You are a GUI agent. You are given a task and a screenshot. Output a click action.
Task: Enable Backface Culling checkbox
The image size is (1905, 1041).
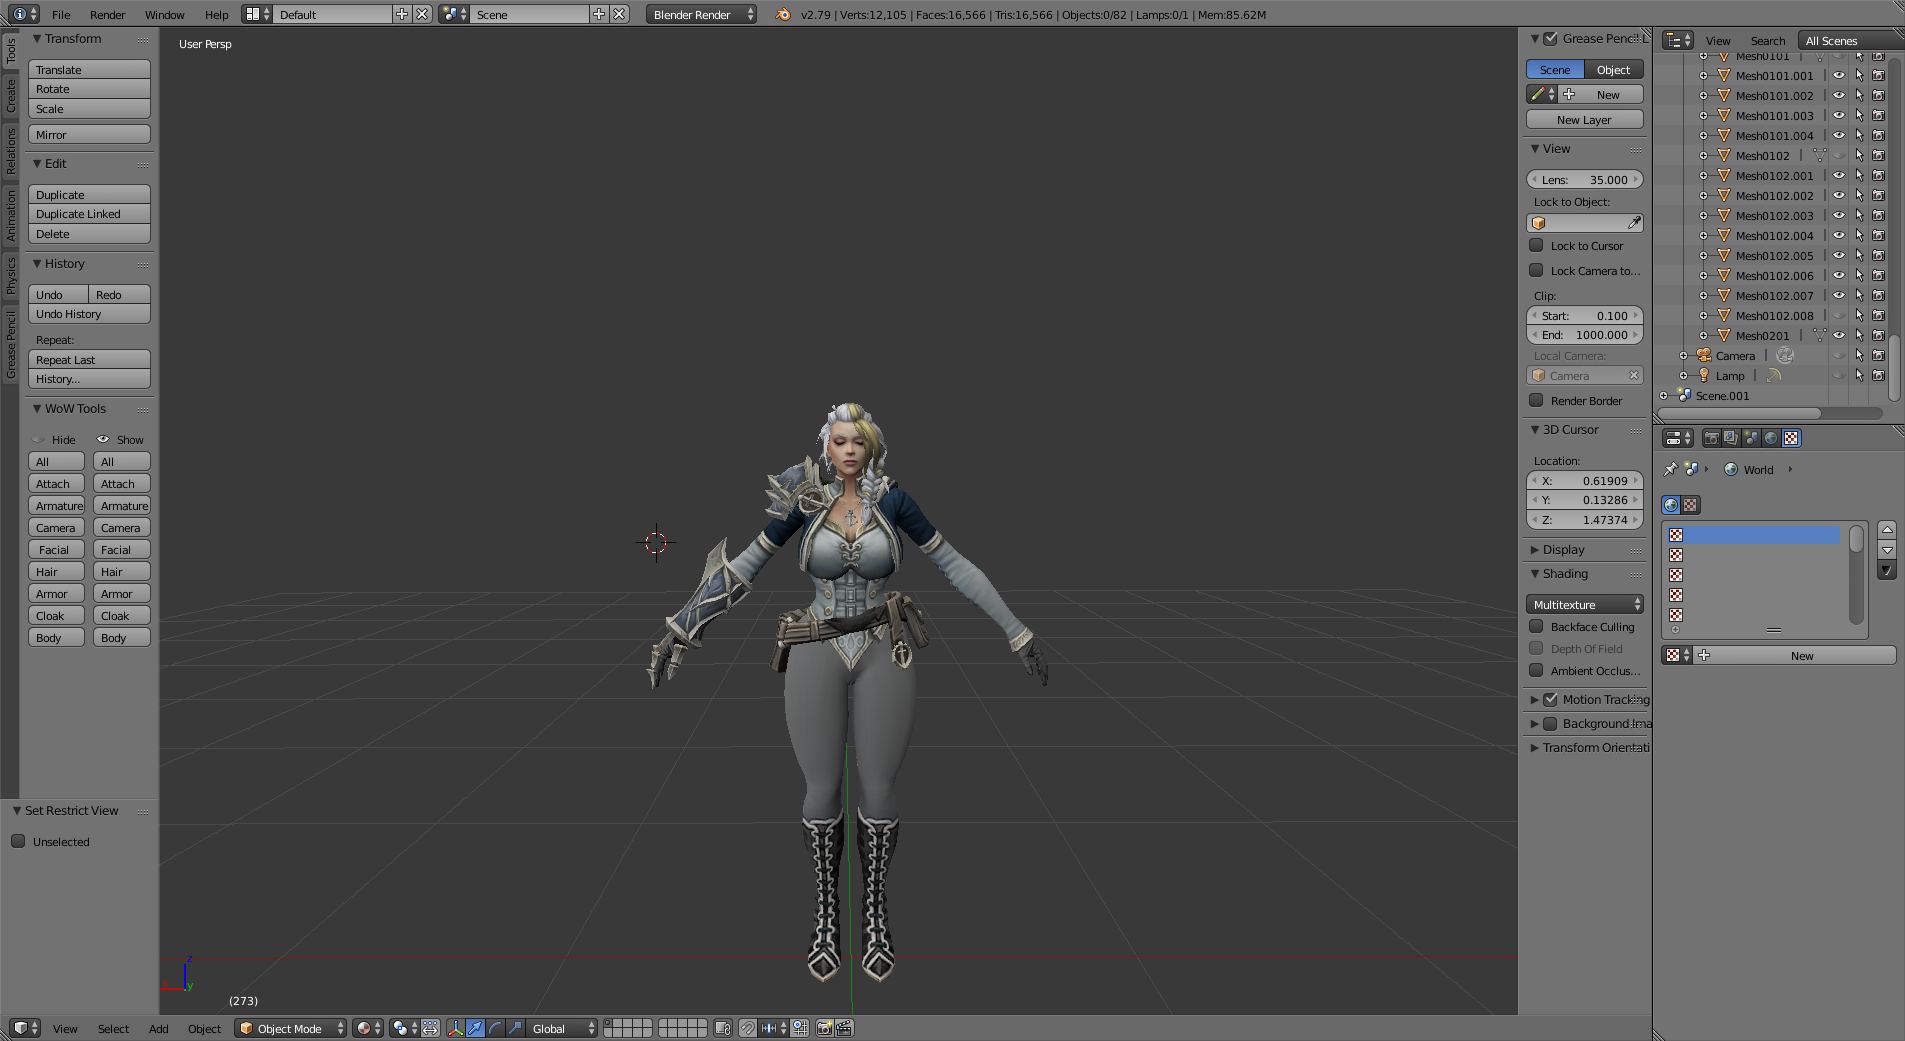pyautogui.click(x=1536, y=626)
